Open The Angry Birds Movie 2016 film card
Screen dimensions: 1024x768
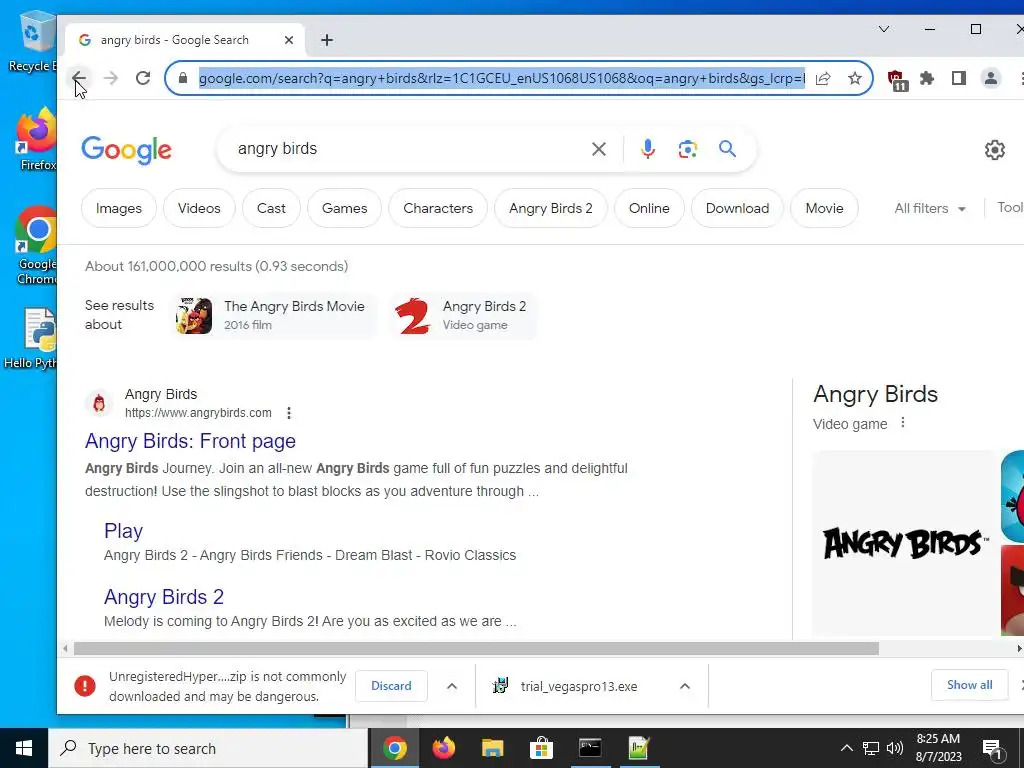point(274,315)
